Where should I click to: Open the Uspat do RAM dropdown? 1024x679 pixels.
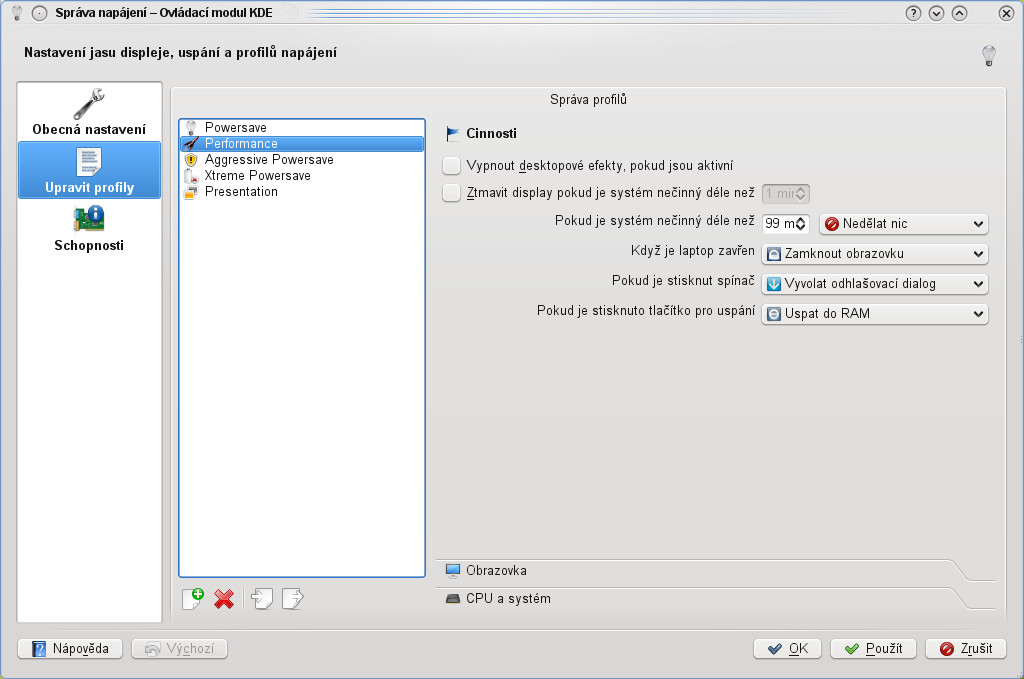point(875,314)
